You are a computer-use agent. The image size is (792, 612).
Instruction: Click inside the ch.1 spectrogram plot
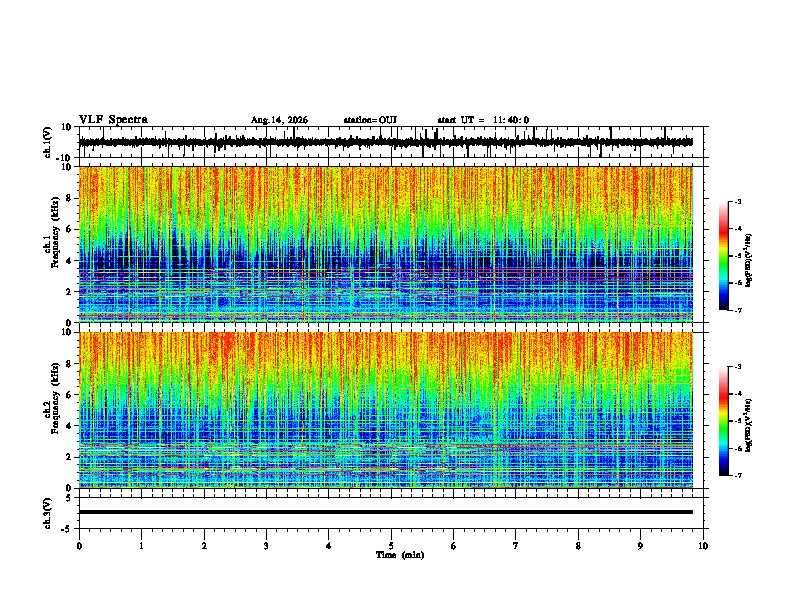tap(386, 244)
